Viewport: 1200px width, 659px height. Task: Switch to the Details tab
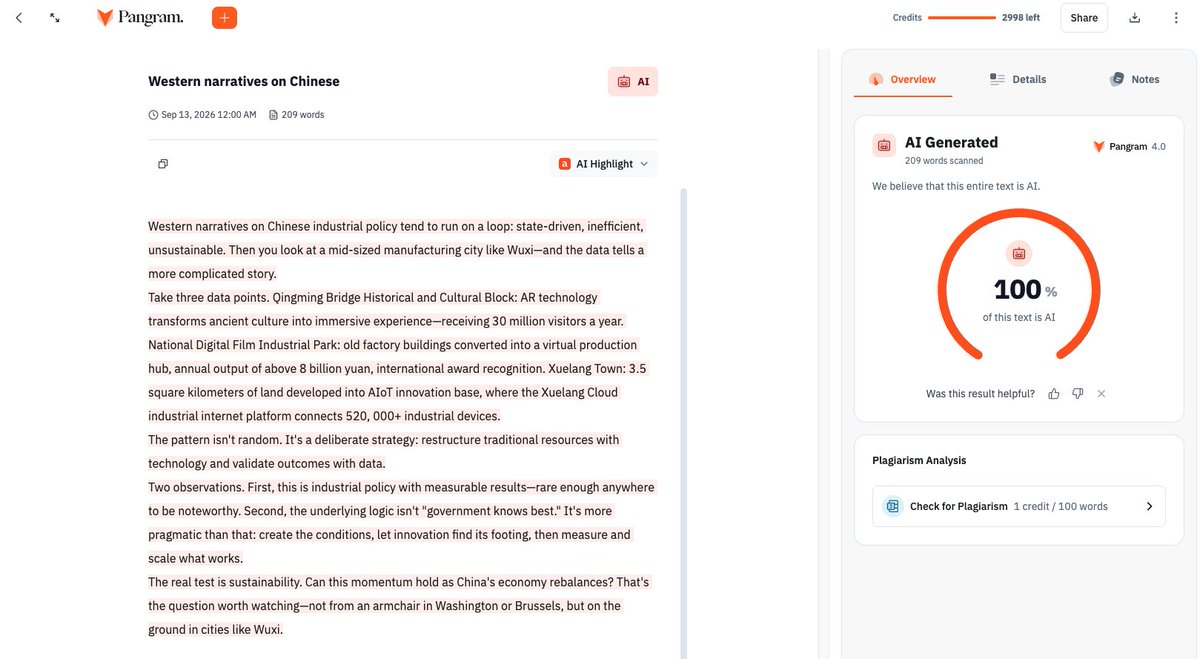click(x=1018, y=79)
